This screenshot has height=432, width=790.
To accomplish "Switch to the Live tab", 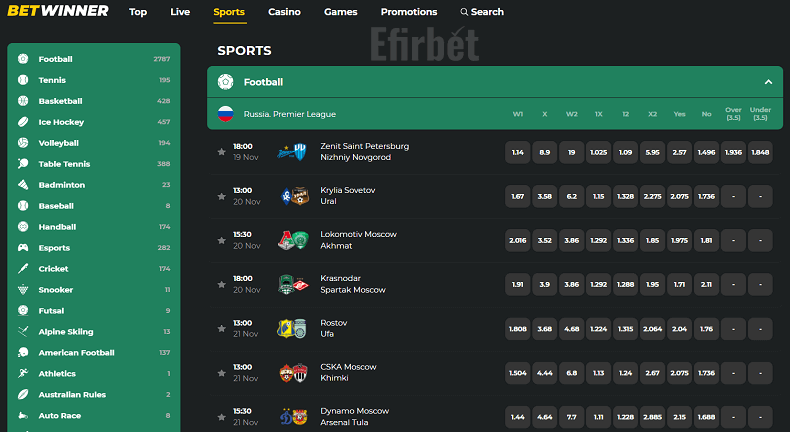I will 180,12.
